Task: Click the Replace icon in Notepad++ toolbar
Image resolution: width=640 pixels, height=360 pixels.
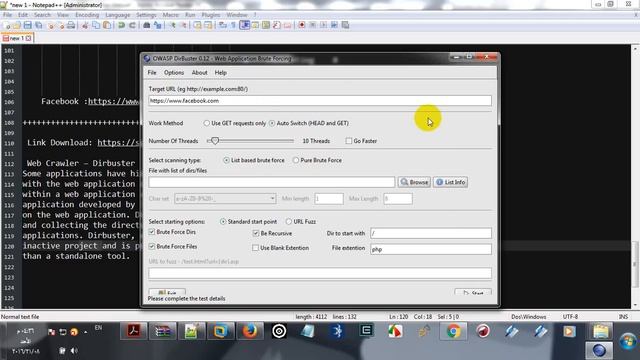Action: pos(158,25)
